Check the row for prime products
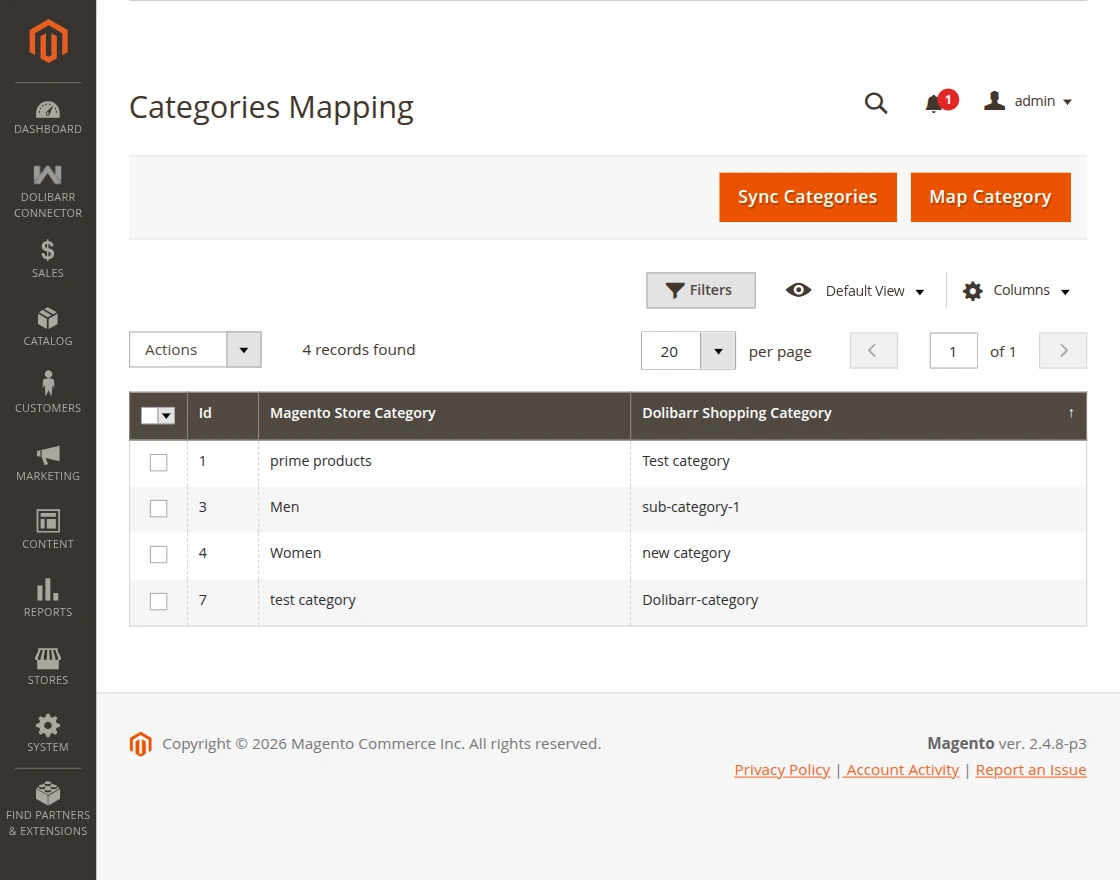 (158, 462)
